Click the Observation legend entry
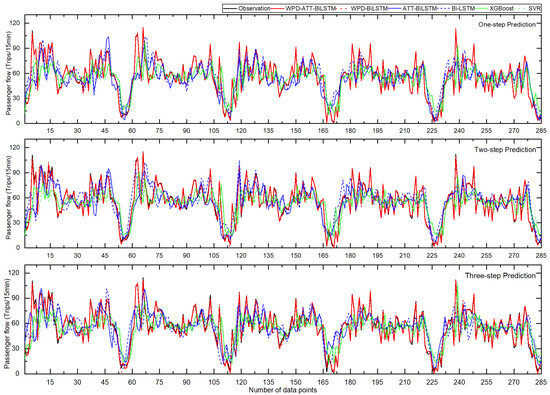550x395 pixels. click(247, 8)
